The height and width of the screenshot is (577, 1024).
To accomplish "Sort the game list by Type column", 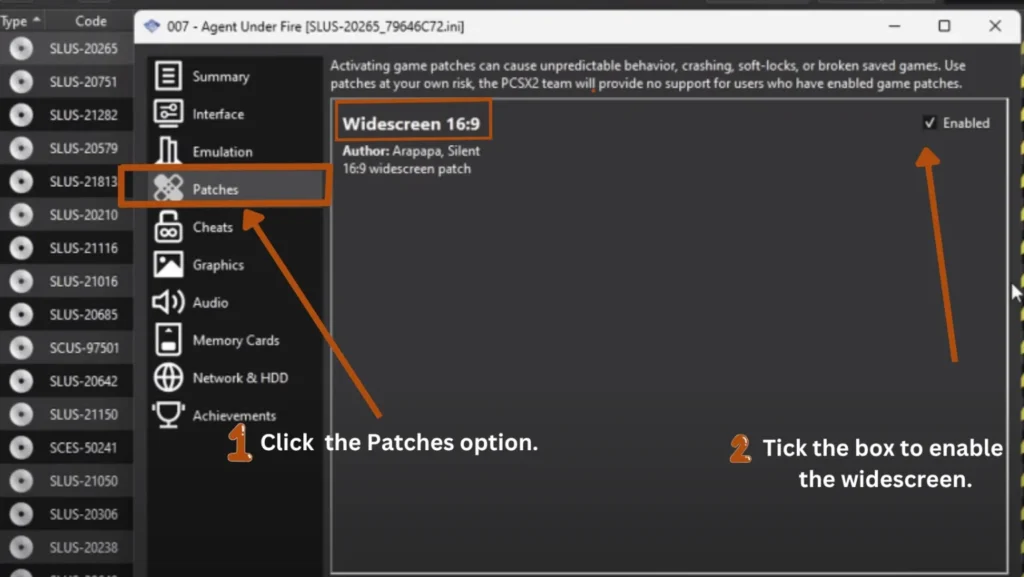I will point(20,22).
